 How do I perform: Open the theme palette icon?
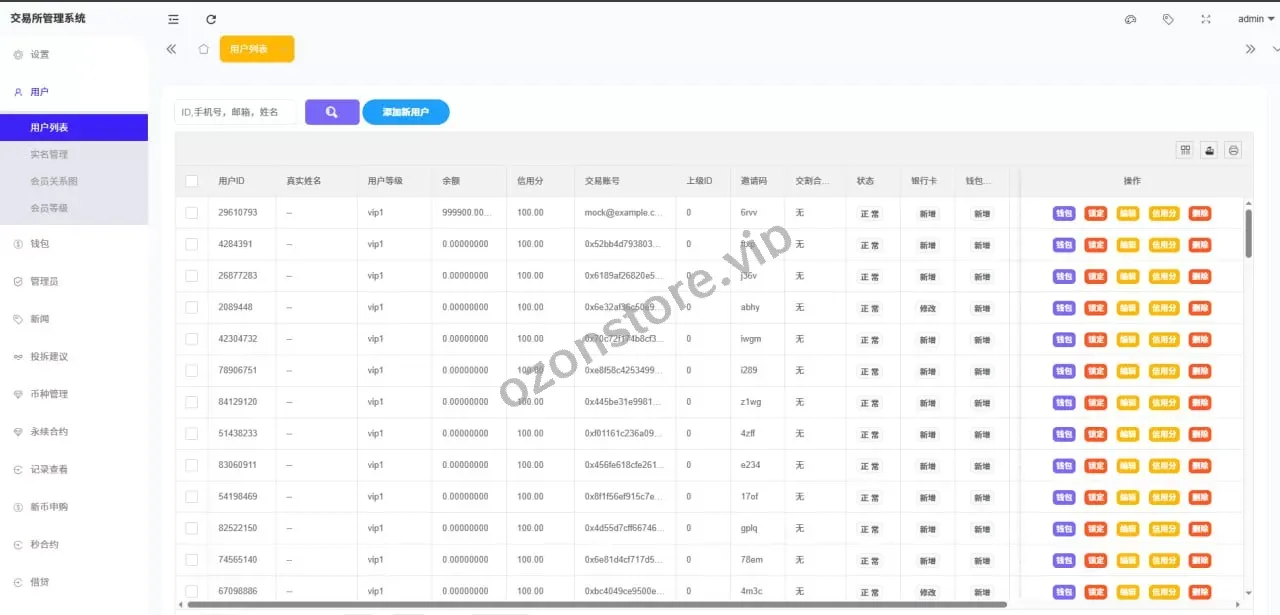(x=1131, y=19)
